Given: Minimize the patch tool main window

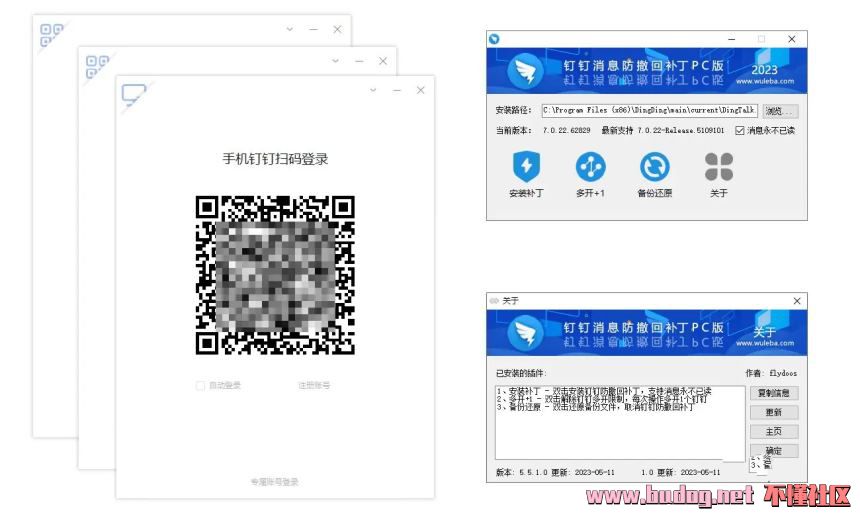Looking at the screenshot, I should pyautogui.click(x=731, y=39).
